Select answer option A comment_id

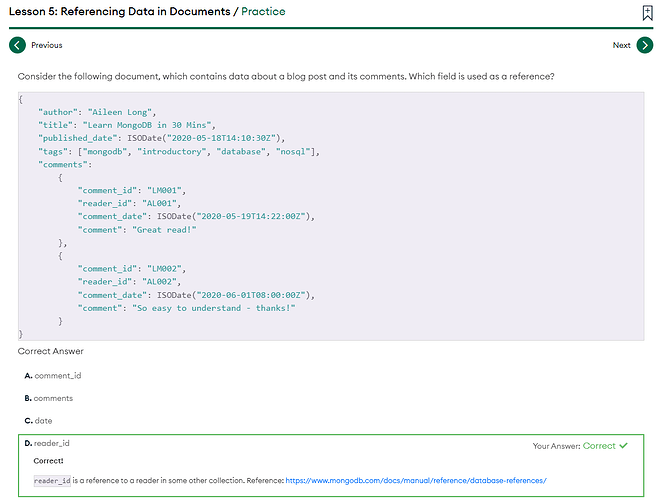(57, 375)
